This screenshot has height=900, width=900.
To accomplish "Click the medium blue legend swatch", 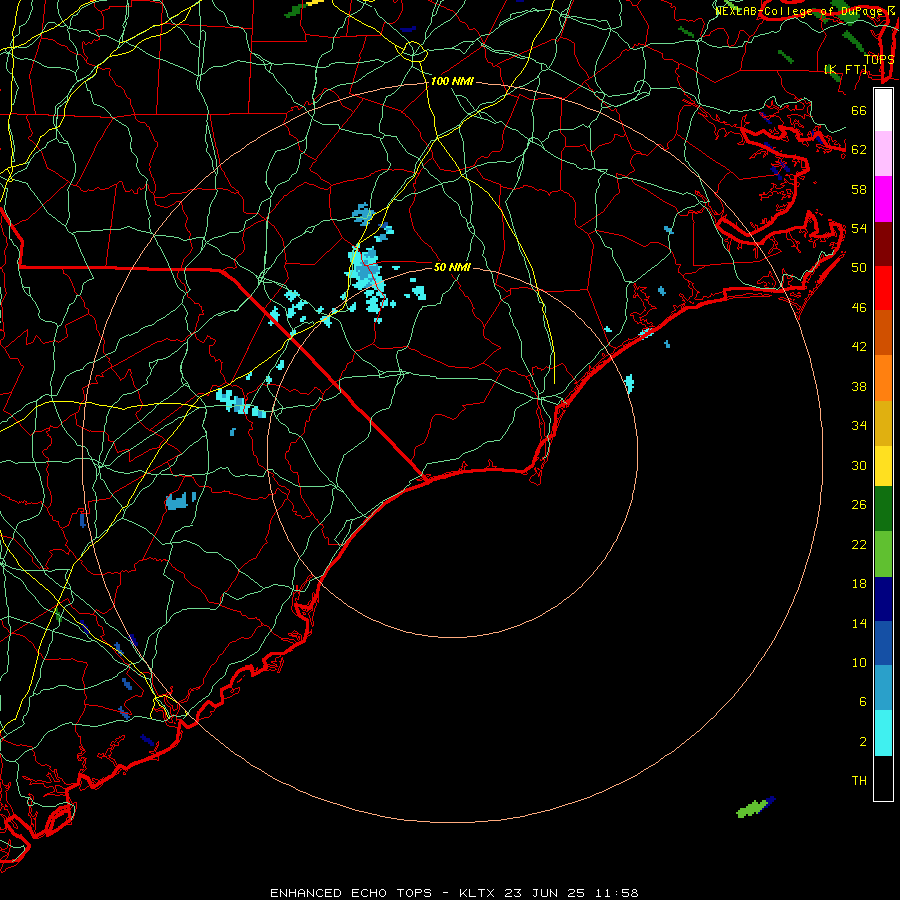I will pyautogui.click(x=883, y=643).
